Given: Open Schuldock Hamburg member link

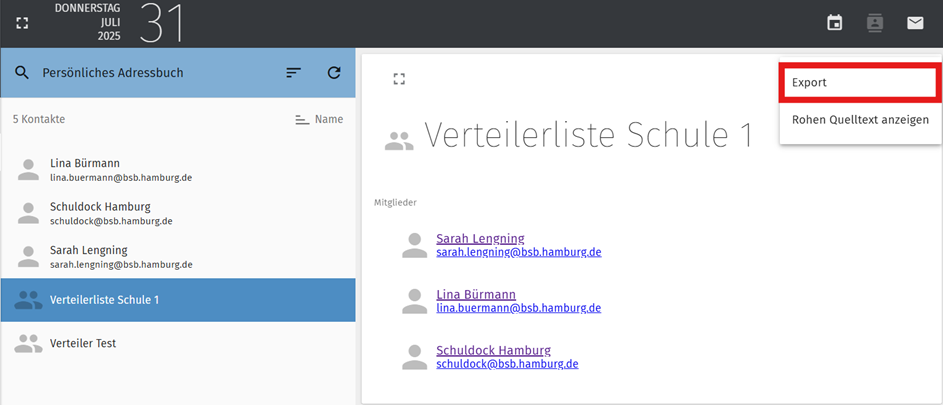Looking at the screenshot, I should point(493,350).
